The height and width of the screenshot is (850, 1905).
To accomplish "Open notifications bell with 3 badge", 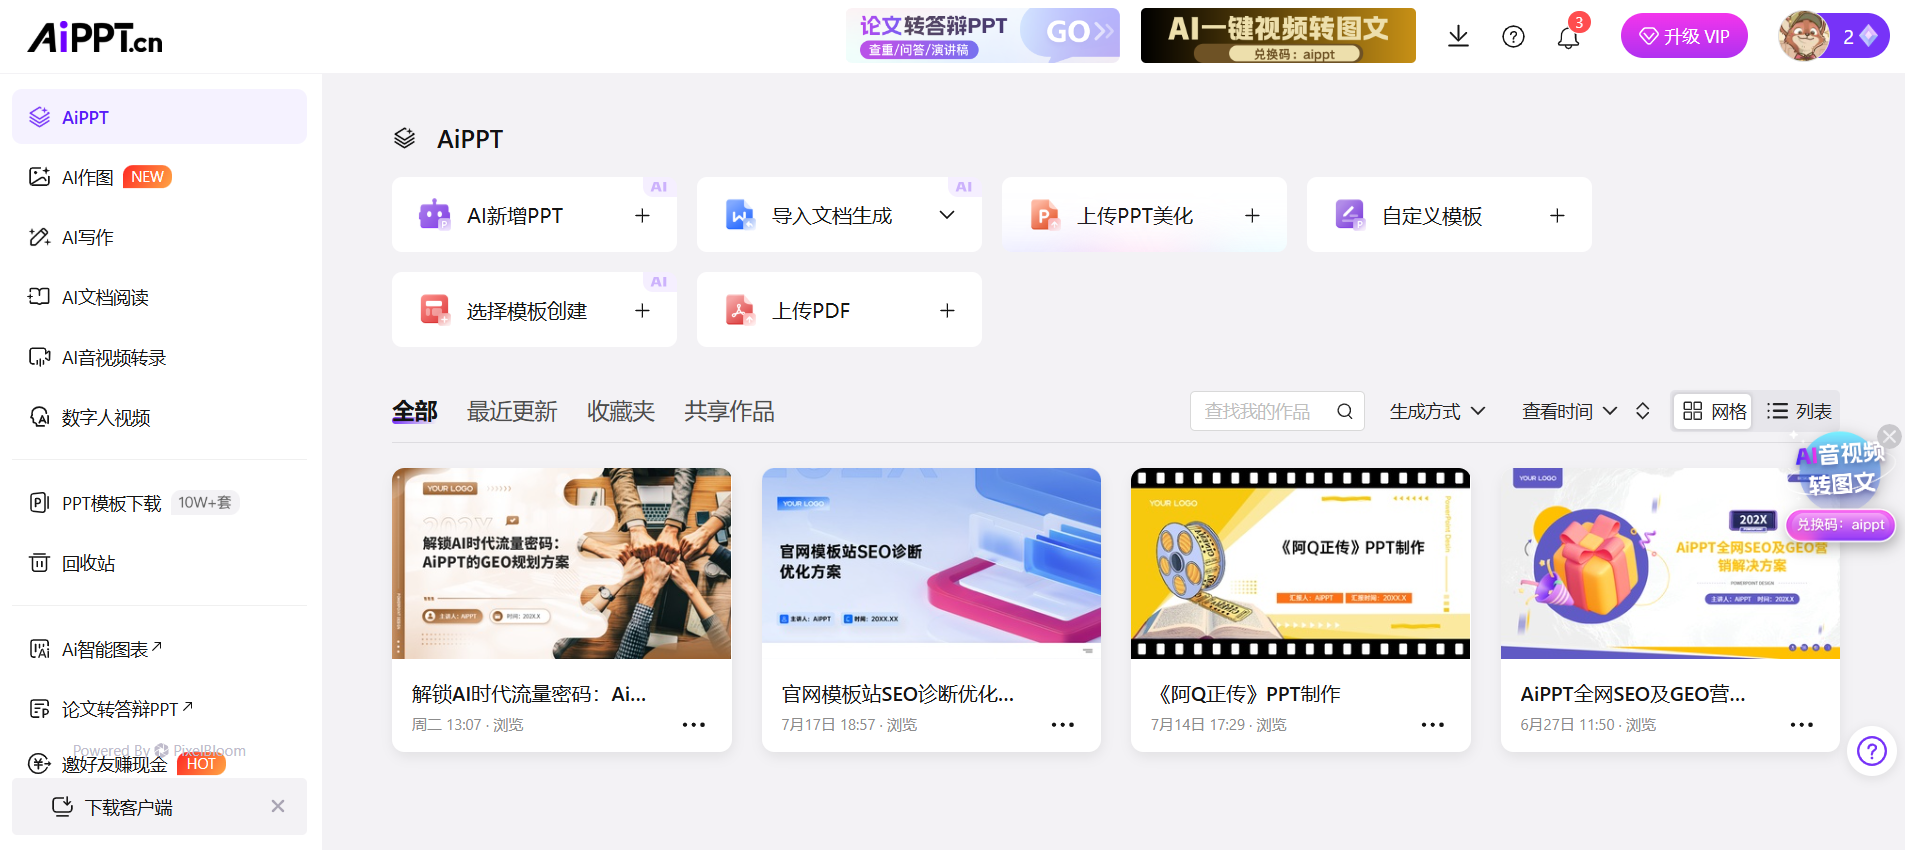I will pos(1568,37).
